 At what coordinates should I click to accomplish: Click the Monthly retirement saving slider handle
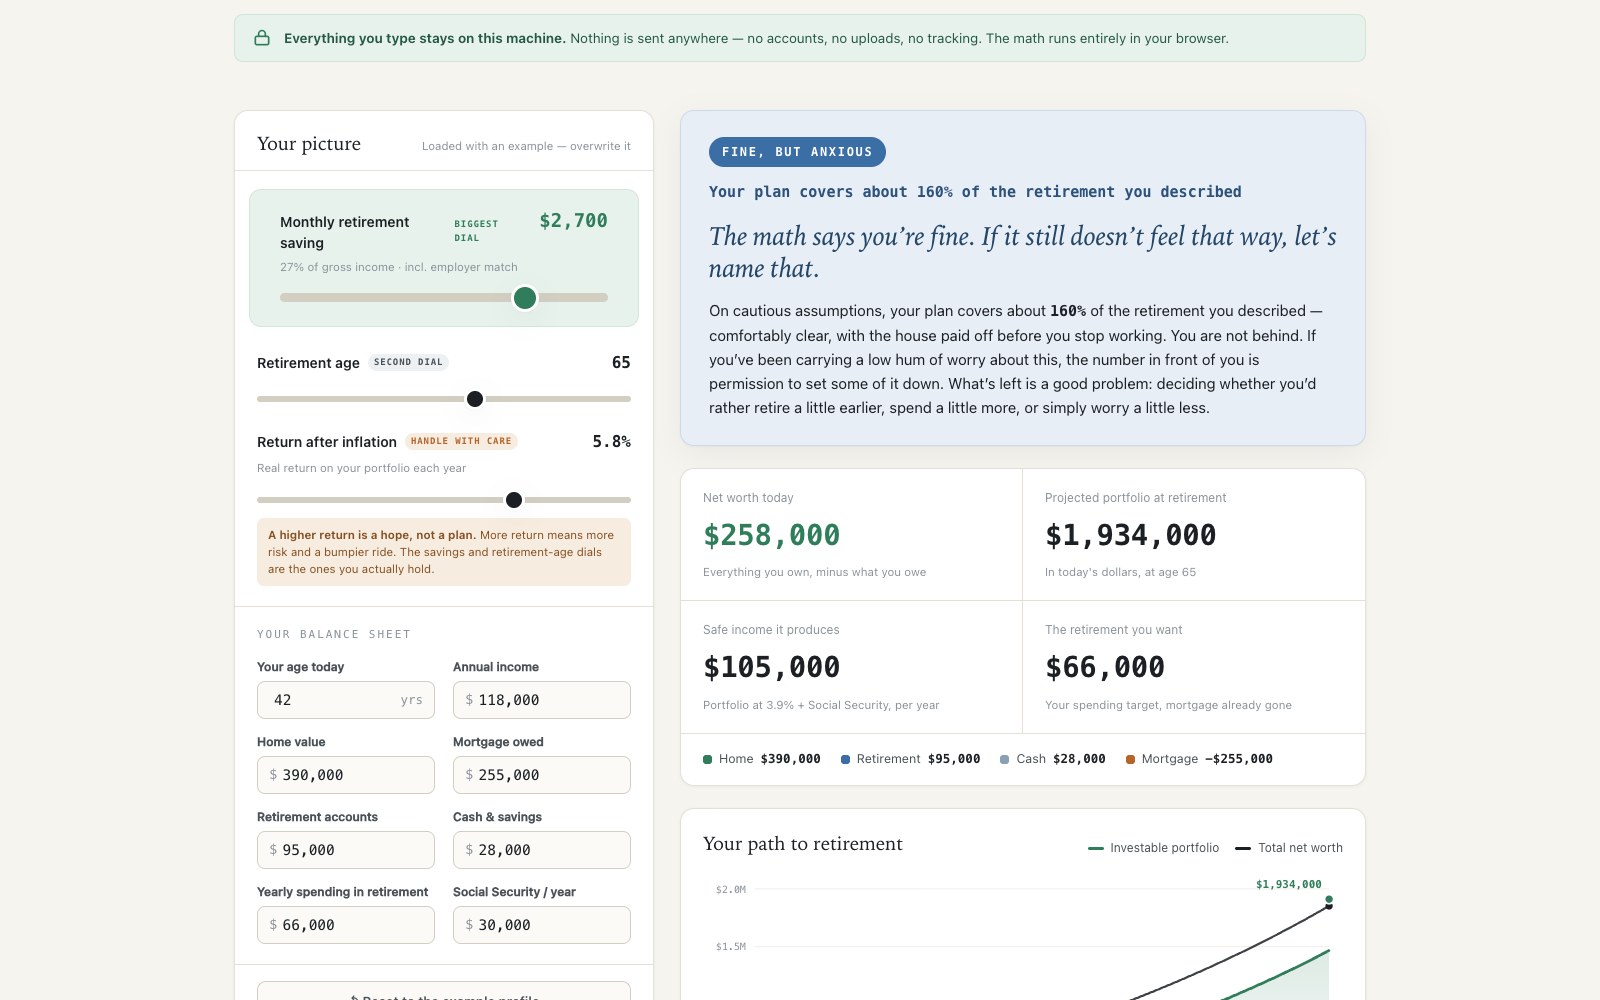tap(525, 298)
